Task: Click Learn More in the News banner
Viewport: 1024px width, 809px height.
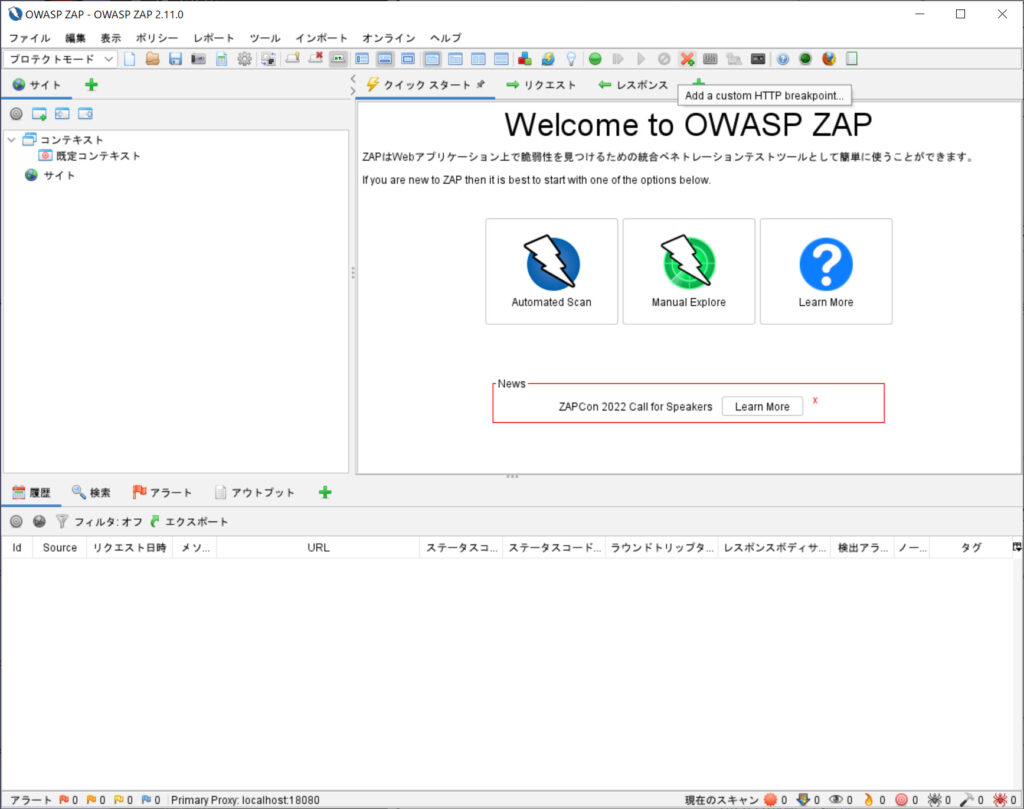Action: click(761, 406)
